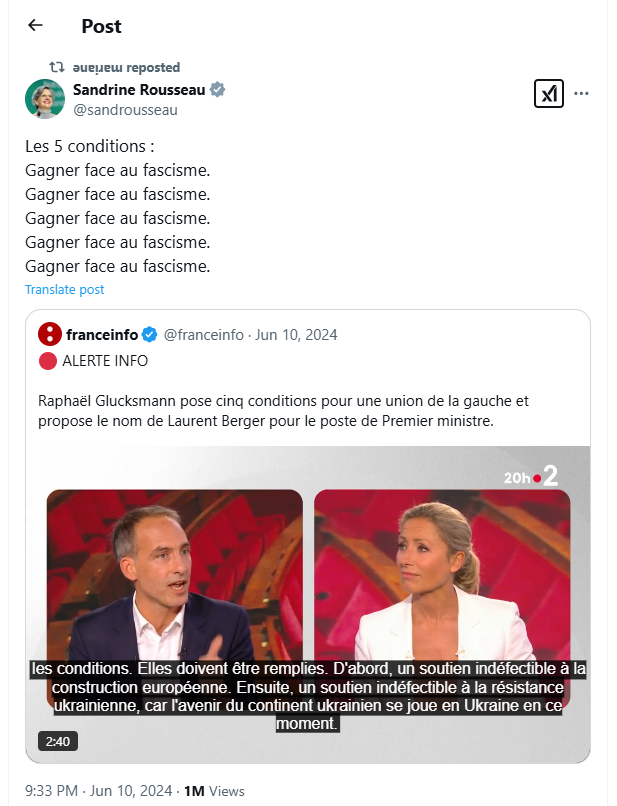Click the red ALERTE INFO circle emoji
The image size is (617, 806).
47,361
